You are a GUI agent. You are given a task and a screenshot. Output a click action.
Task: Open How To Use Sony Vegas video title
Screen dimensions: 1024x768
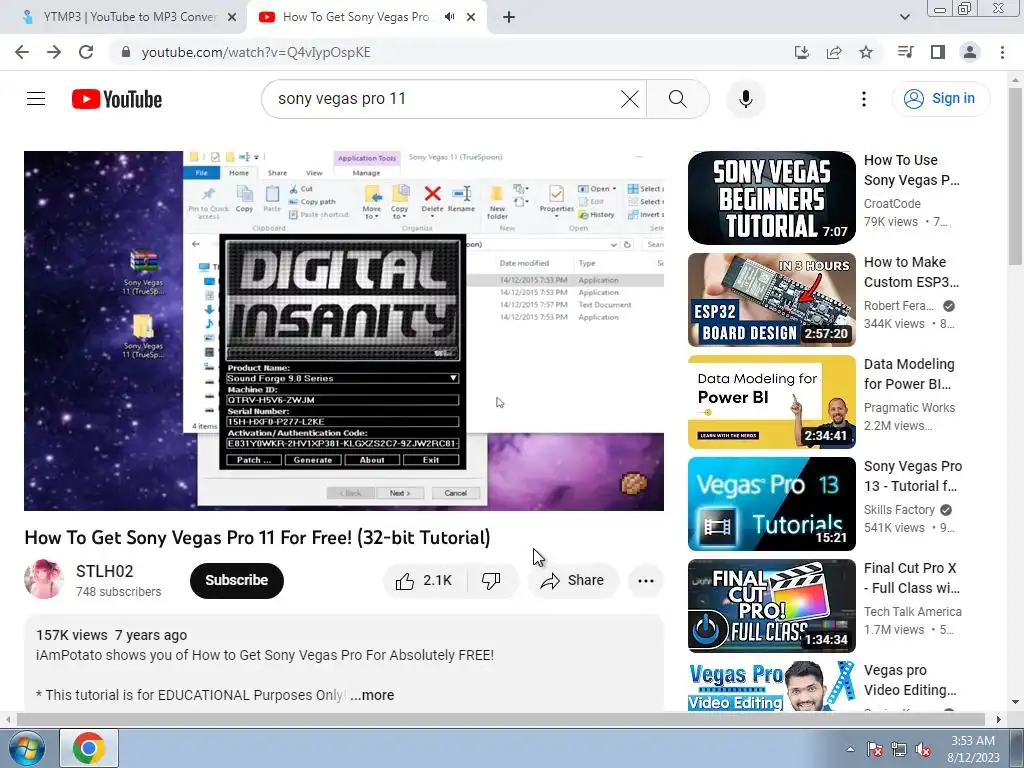tap(912, 170)
